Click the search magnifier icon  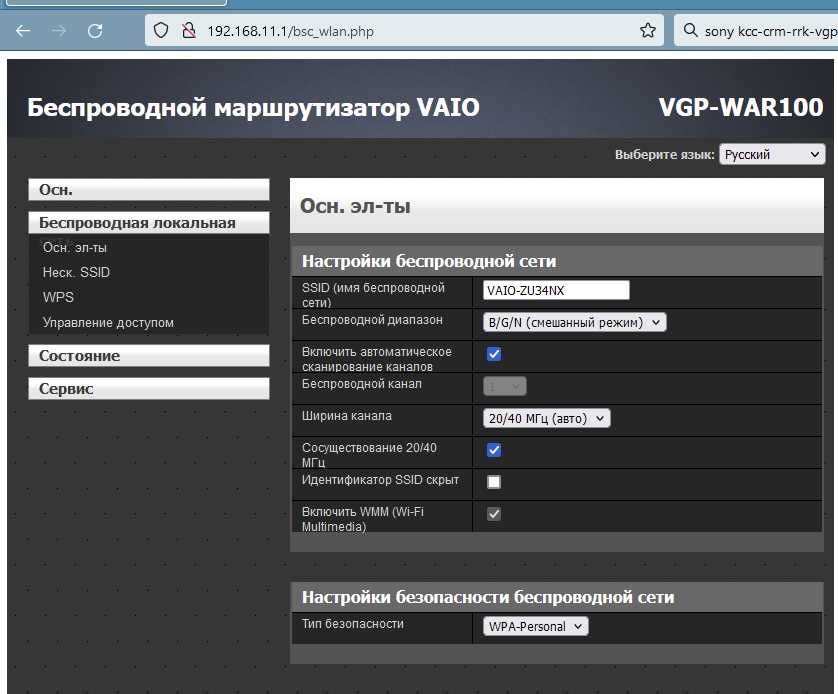coord(690,30)
